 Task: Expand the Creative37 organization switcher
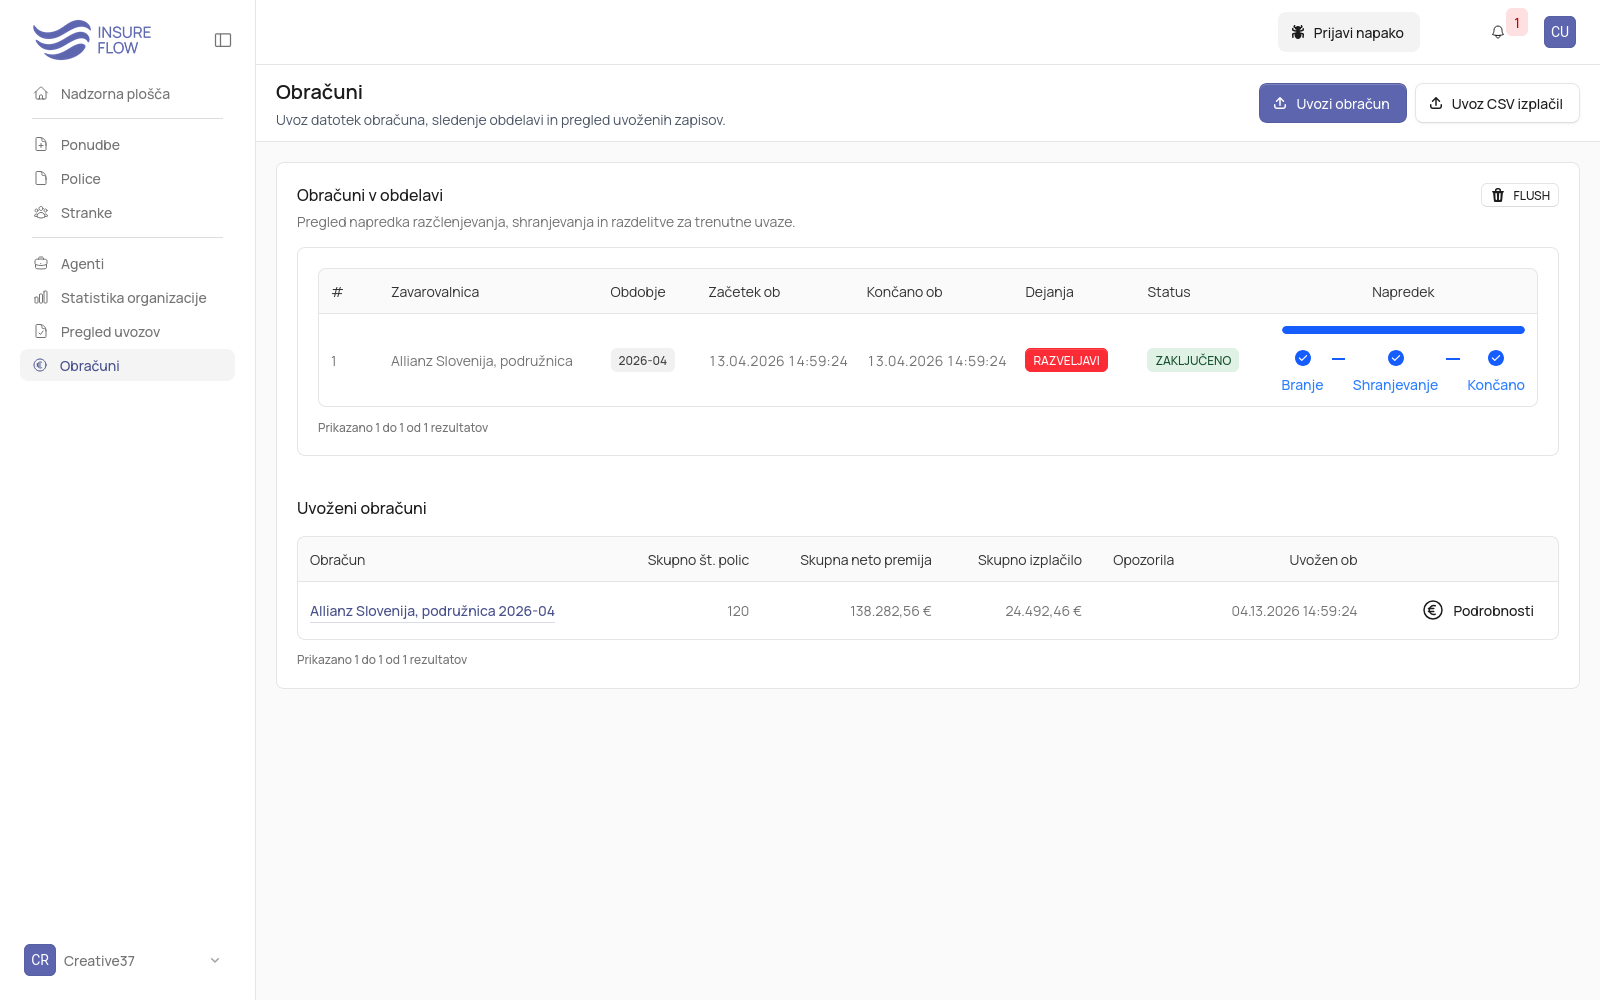pyautogui.click(x=214, y=961)
